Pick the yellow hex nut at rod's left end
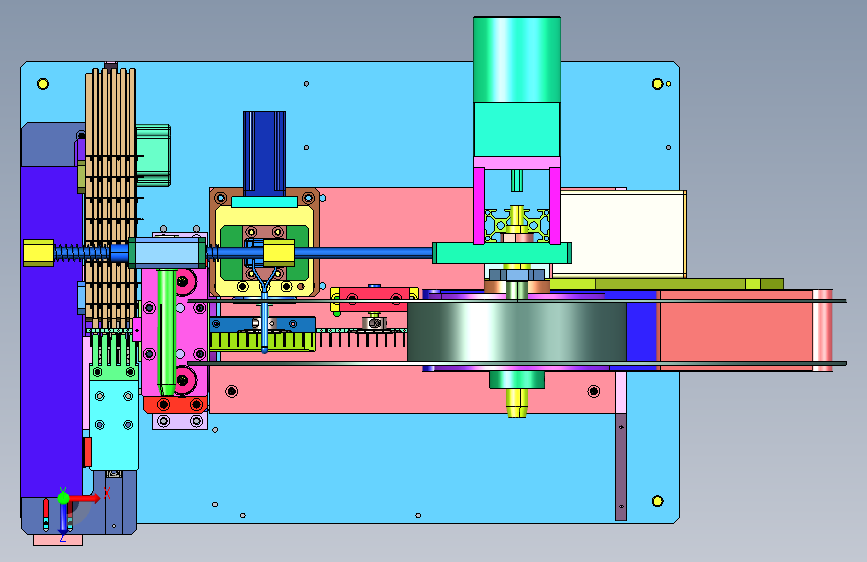The image size is (867, 562). 39,253
